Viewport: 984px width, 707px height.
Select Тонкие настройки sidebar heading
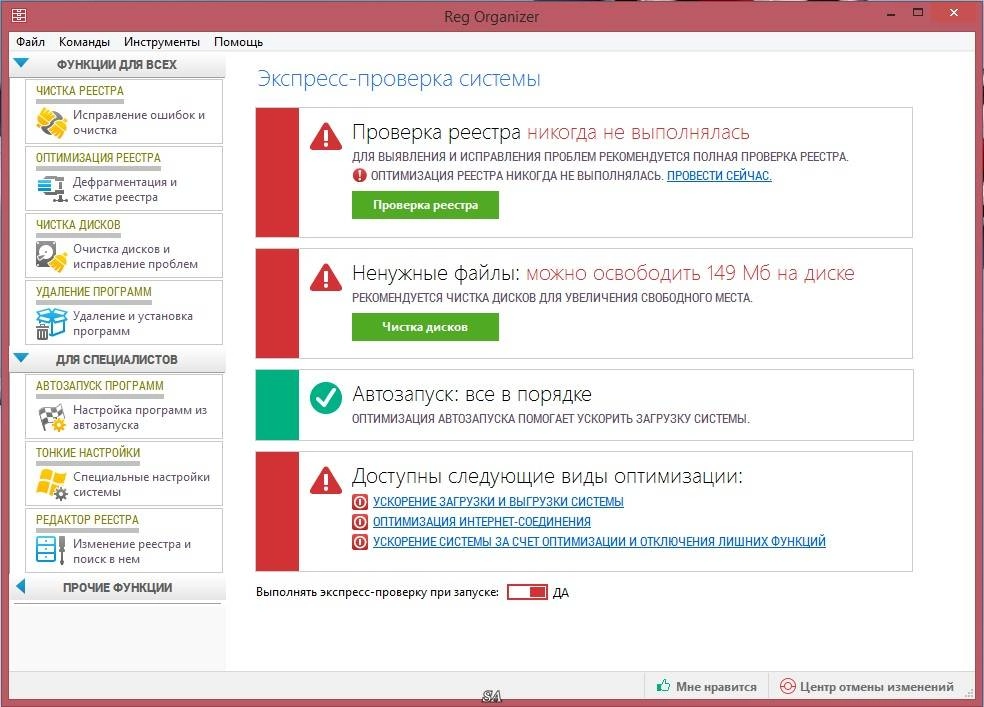point(88,454)
